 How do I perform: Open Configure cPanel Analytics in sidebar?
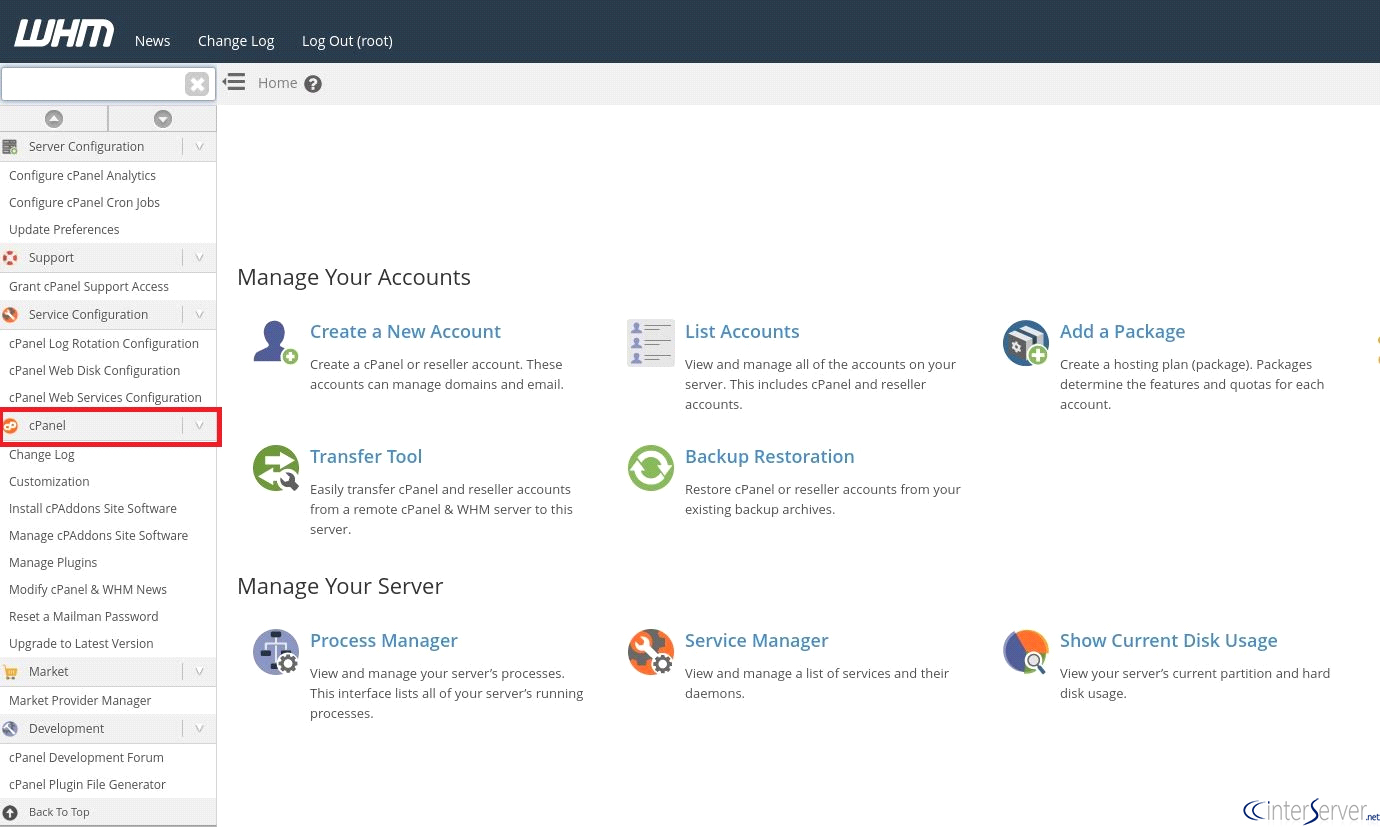coord(82,176)
